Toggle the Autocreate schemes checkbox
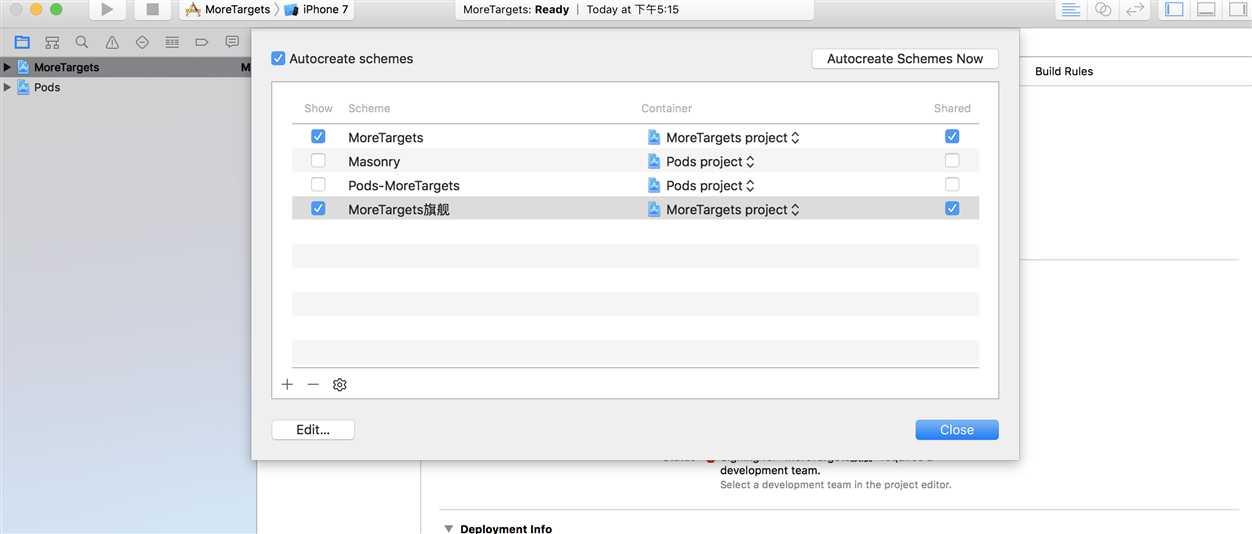 [x=278, y=59]
